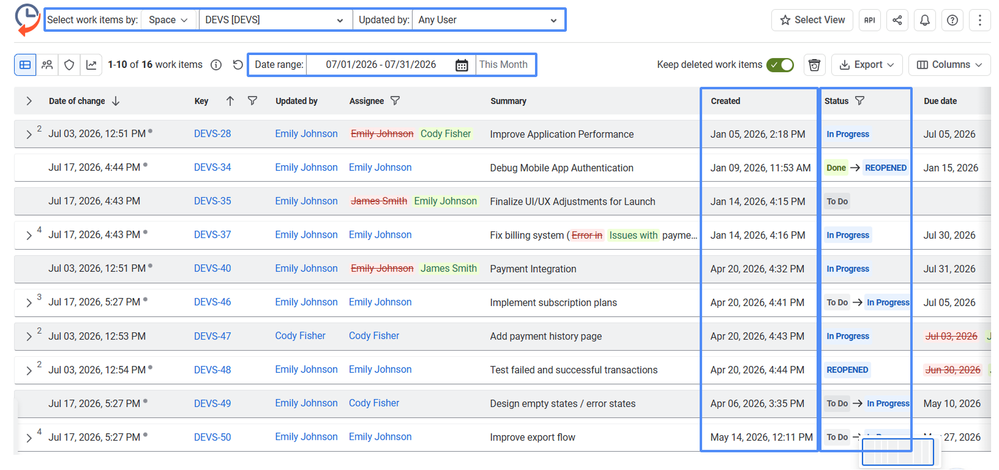Click the share icon
Screen dimensions: 999x470
(x=897, y=20)
